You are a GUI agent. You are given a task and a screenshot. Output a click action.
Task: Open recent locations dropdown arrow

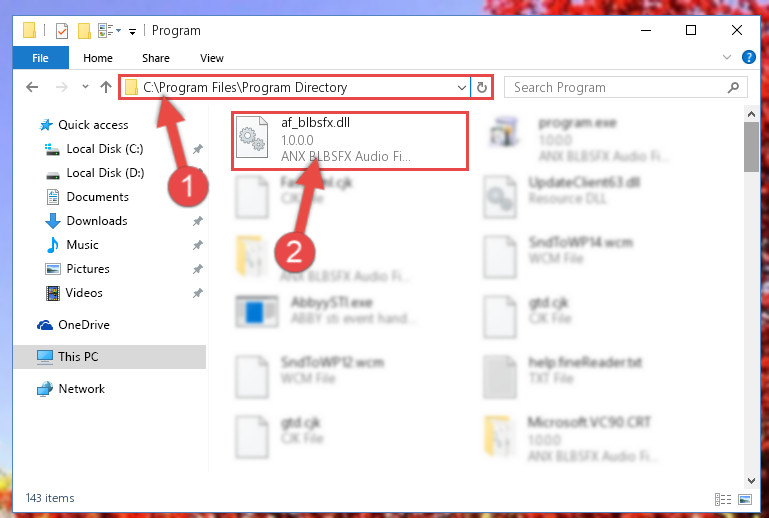pyautogui.click(x=85, y=87)
